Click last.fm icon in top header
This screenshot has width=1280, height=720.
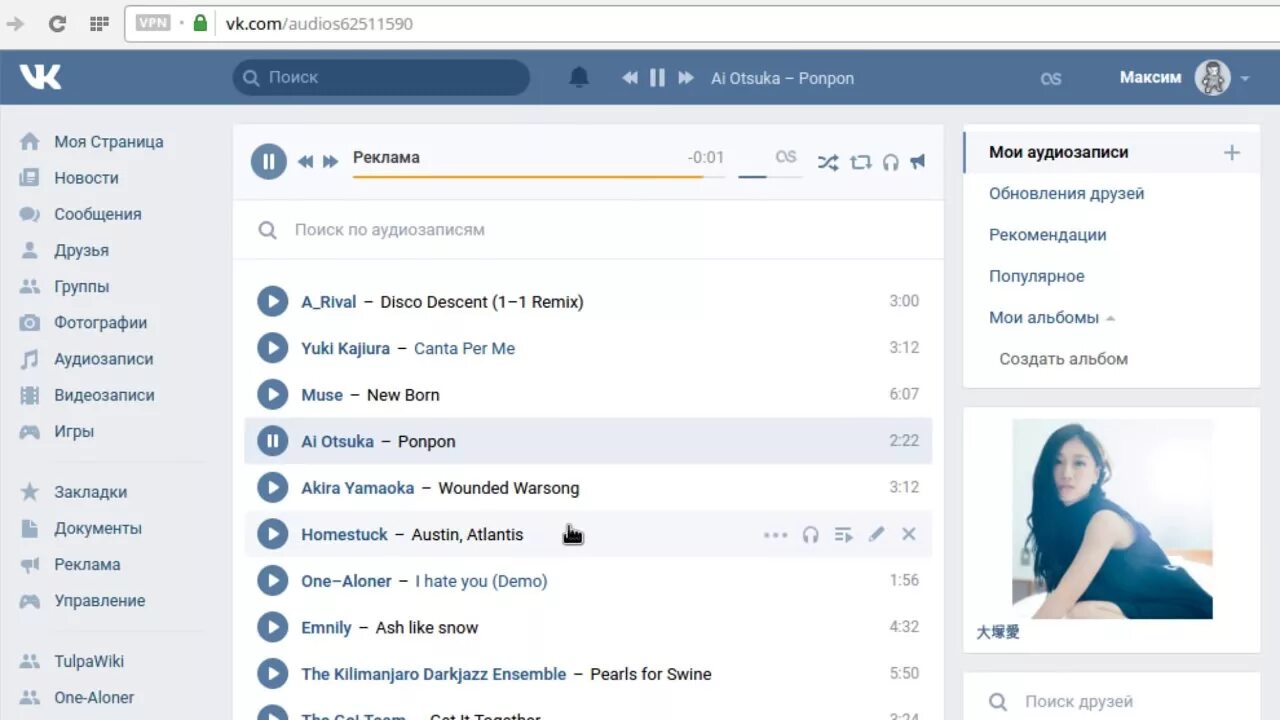pyautogui.click(x=1051, y=78)
